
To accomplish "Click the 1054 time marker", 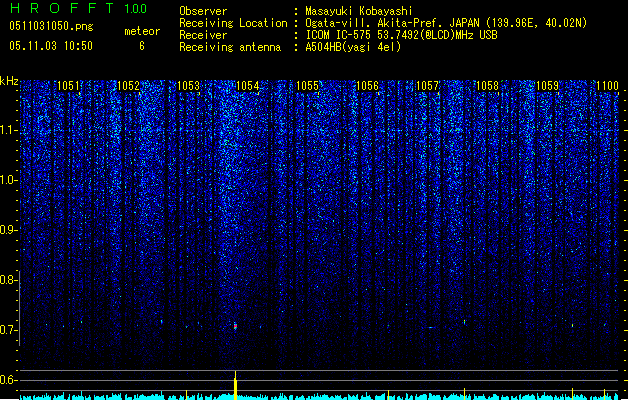I will click(x=248, y=86).
